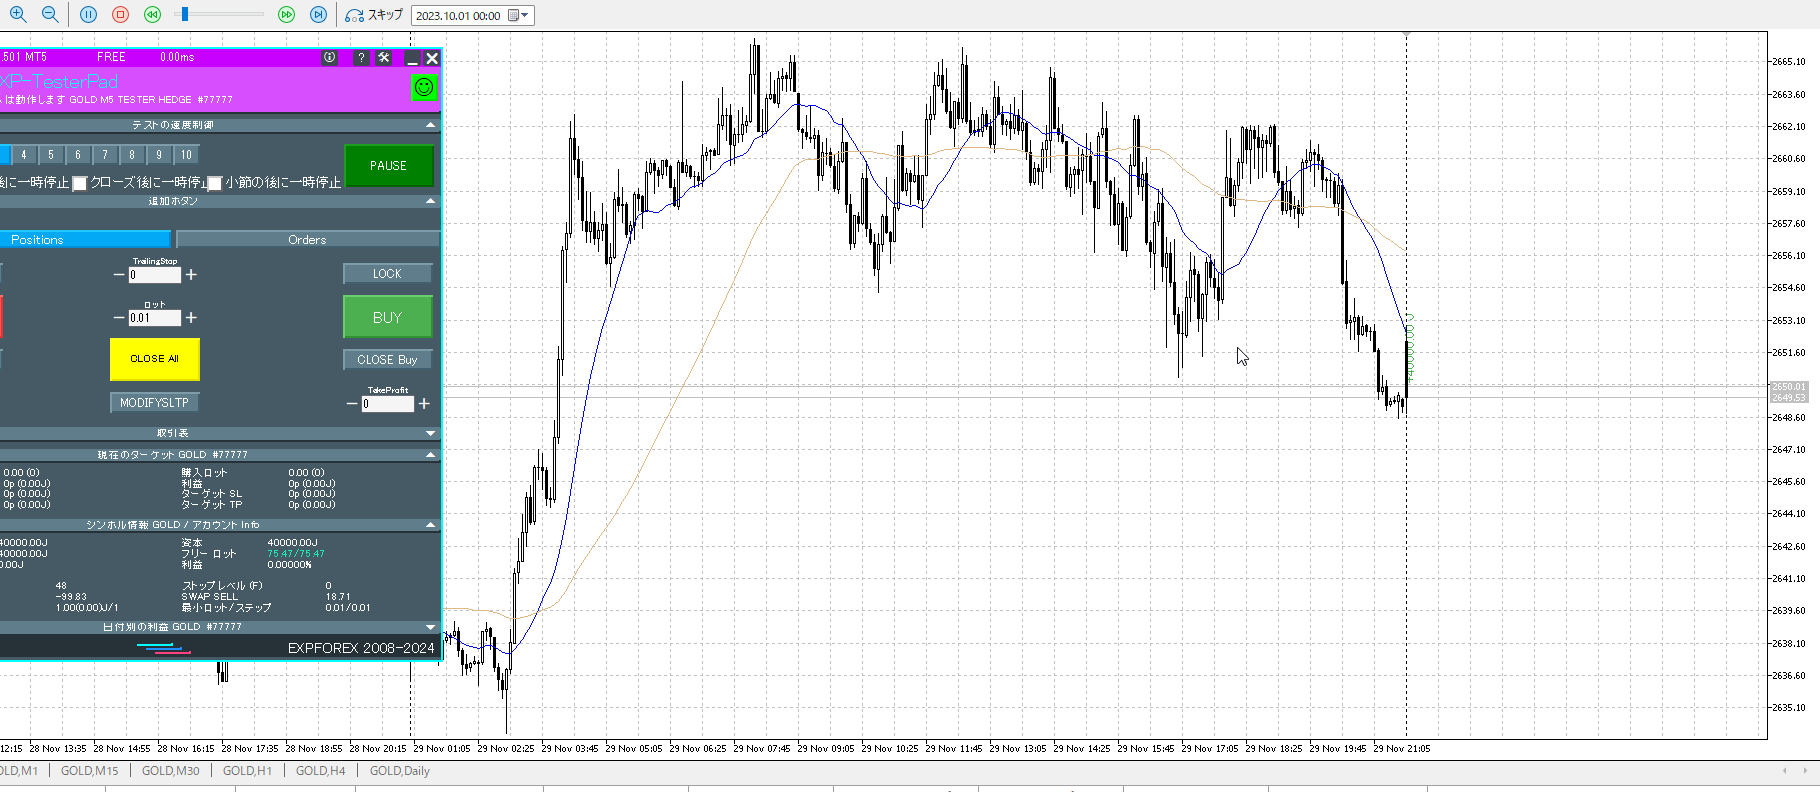1820x792 pixels.
Task: Zoom in on the chart
Action: coord(17,15)
